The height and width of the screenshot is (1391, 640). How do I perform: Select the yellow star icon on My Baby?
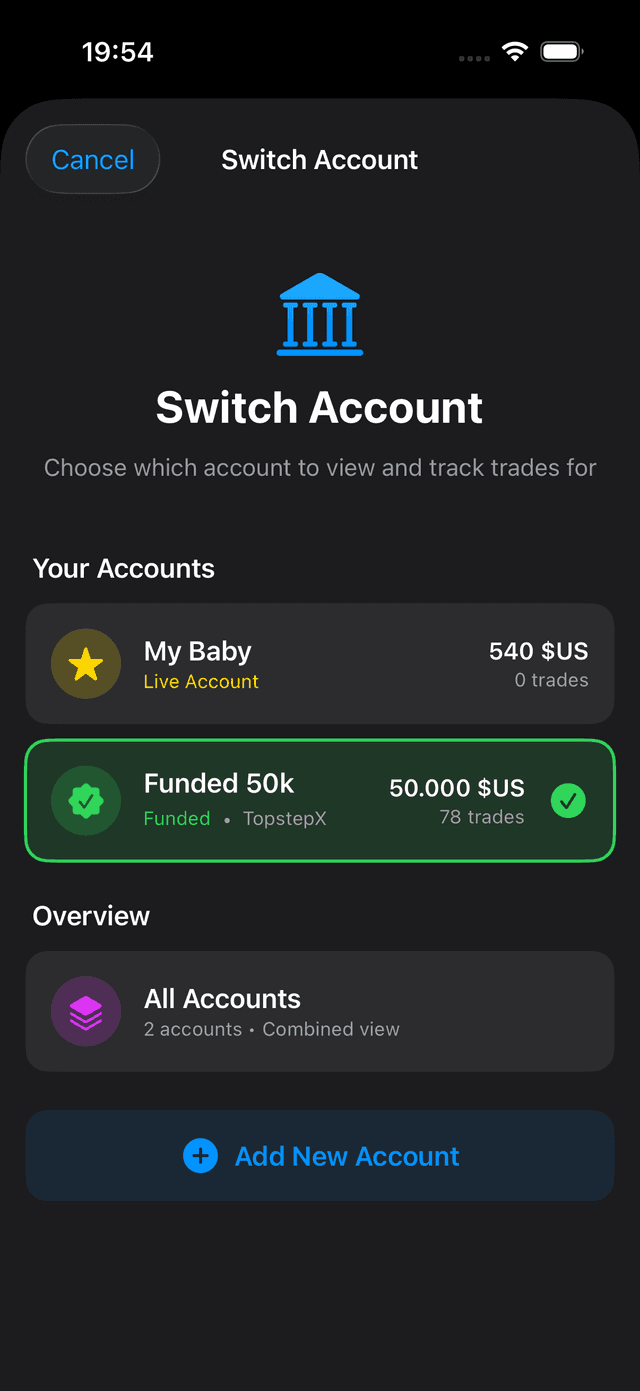pyautogui.click(x=86, y=663)
